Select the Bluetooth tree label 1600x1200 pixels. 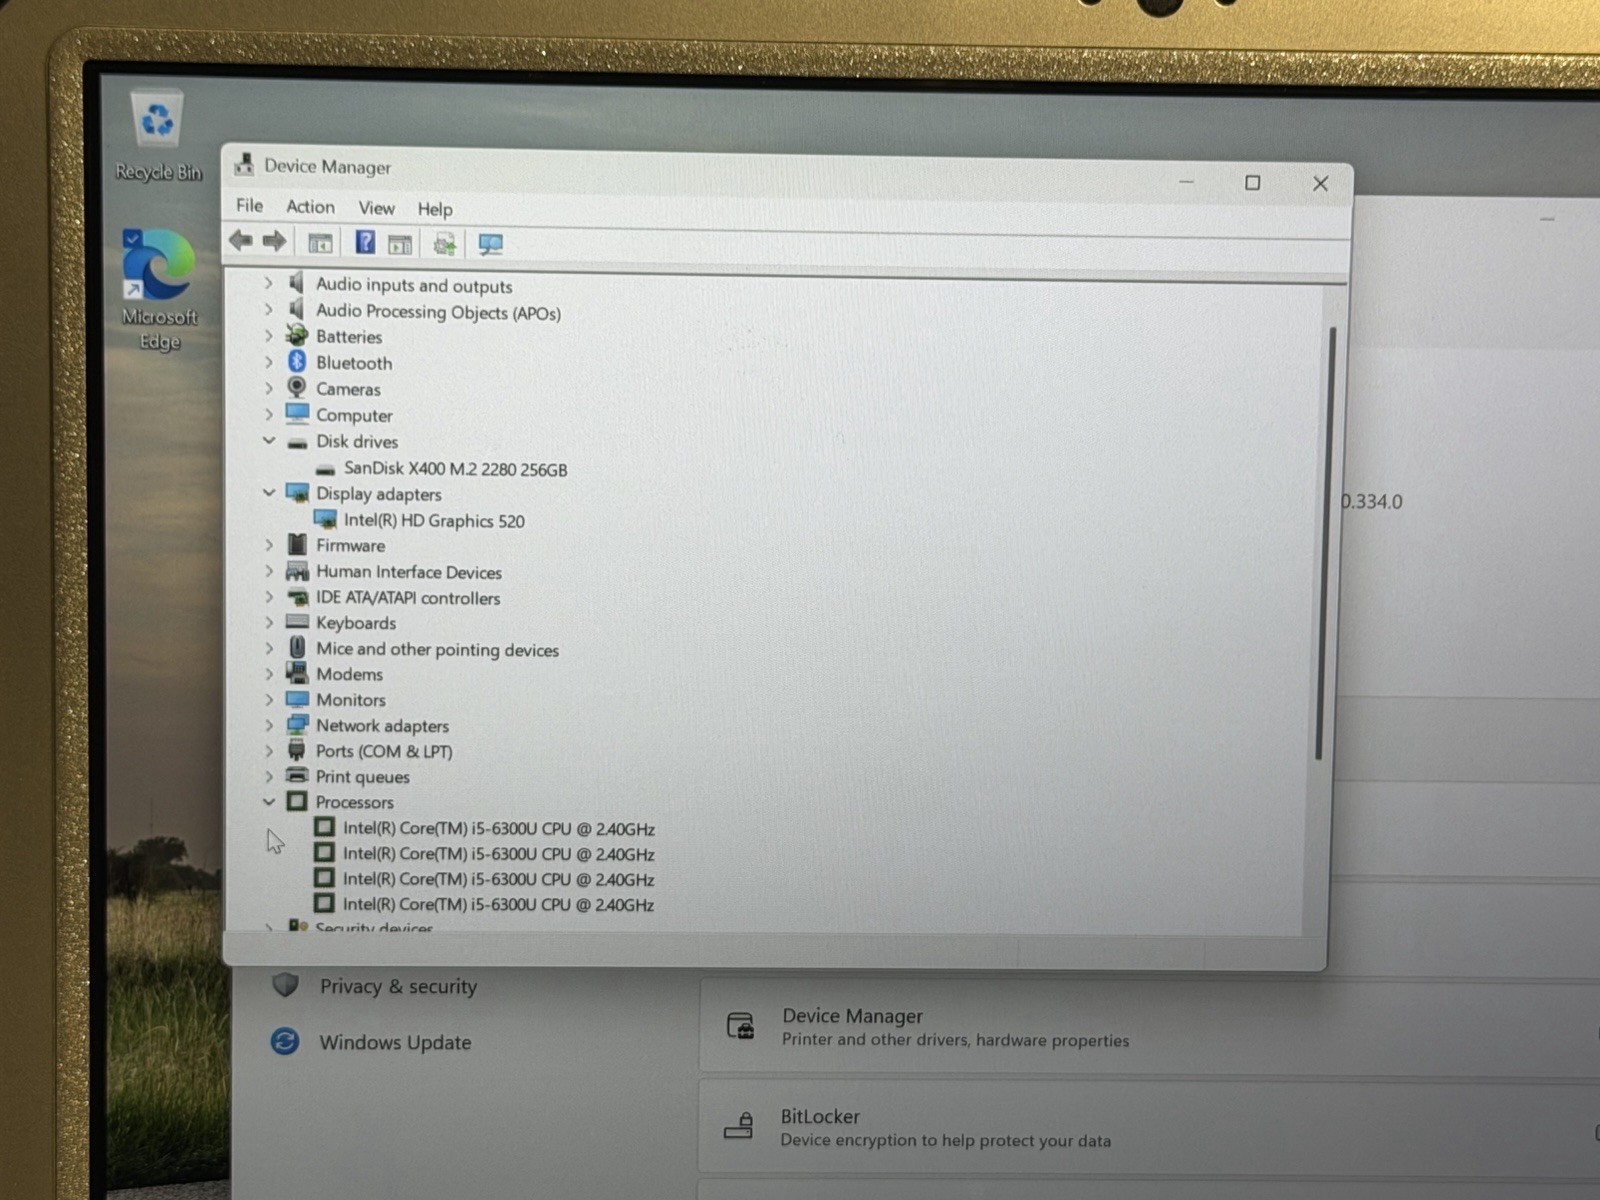(x=354, y=362)
